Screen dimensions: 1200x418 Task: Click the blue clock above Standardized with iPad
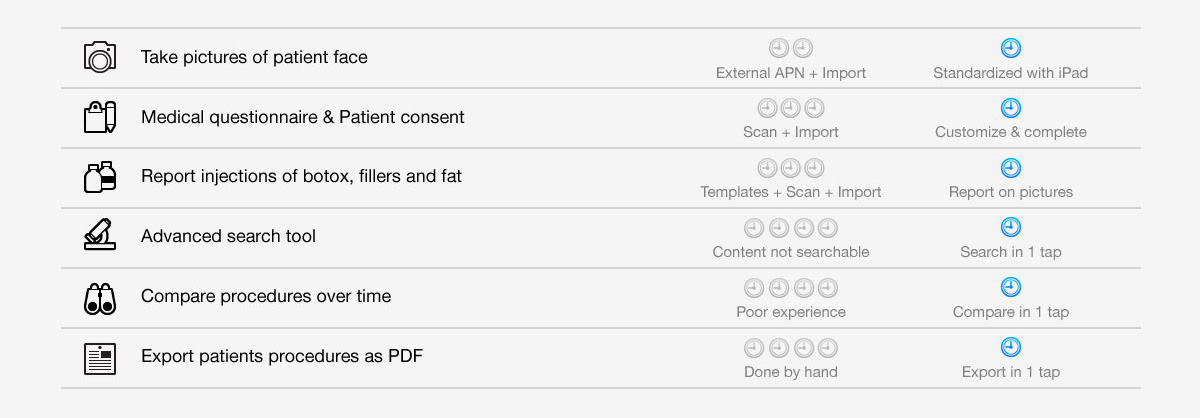[x=1011, y=48]
